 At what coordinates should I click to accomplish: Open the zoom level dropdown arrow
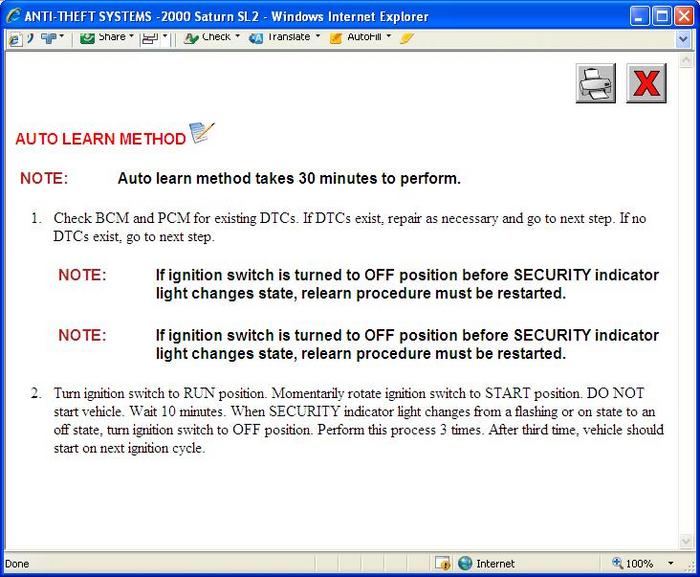tap(671, 563)
